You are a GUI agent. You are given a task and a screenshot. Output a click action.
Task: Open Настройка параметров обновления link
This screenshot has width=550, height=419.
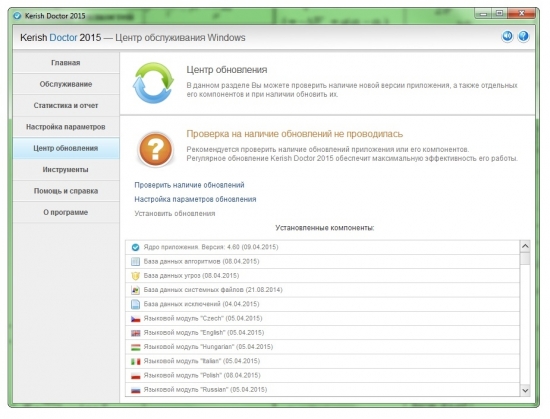click(195, 200)
